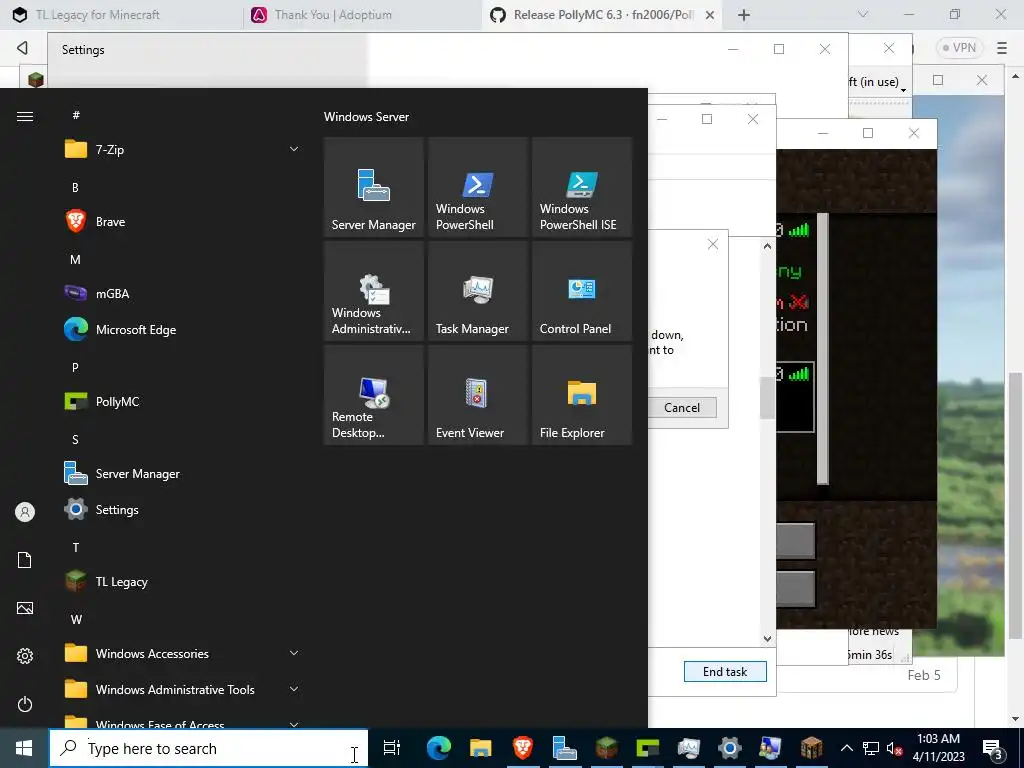Open the Windows PowerShell ISE tile
1024x768 pixels.
[582, 187]
